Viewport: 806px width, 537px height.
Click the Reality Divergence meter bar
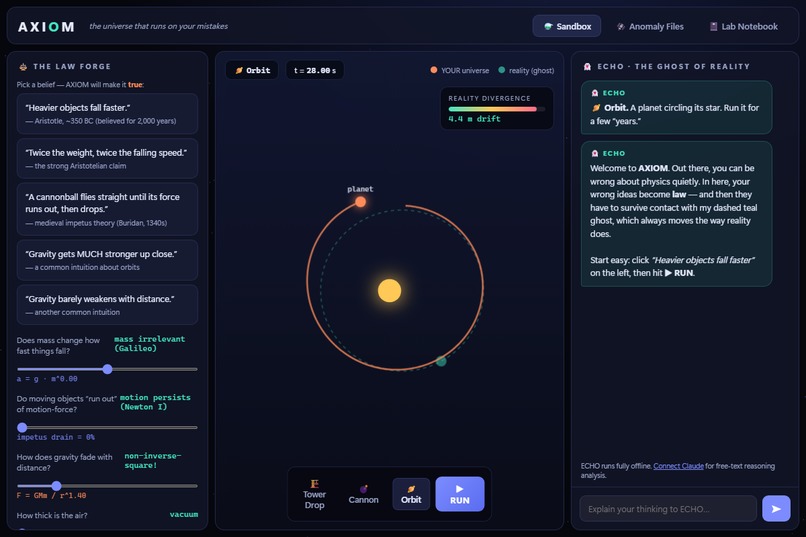click(x=496, y=109)
